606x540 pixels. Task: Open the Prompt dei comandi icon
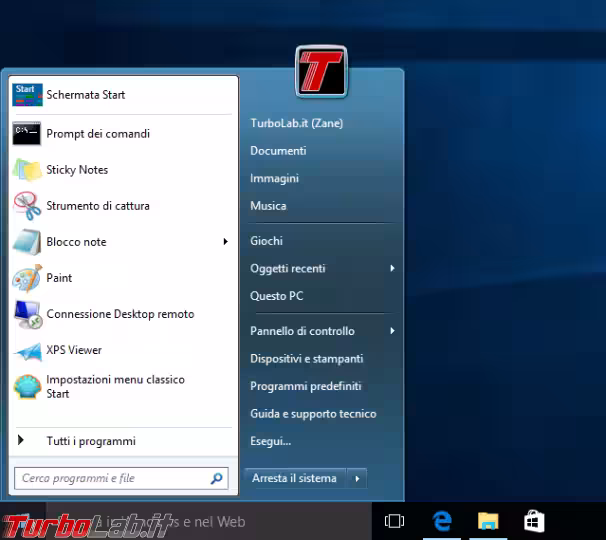pyautogui.click(x=27, y=134)
